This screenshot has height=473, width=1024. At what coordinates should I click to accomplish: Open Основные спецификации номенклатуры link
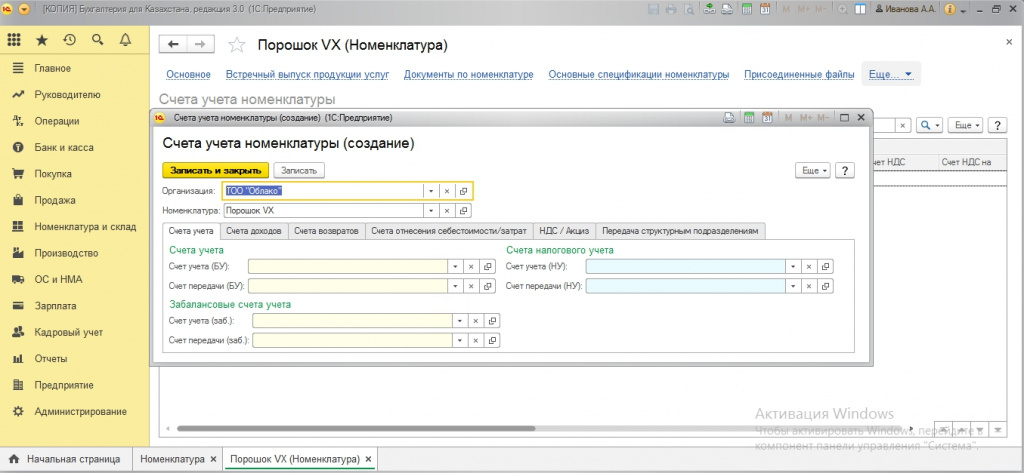pyautogui.click(x=639, y=74)
